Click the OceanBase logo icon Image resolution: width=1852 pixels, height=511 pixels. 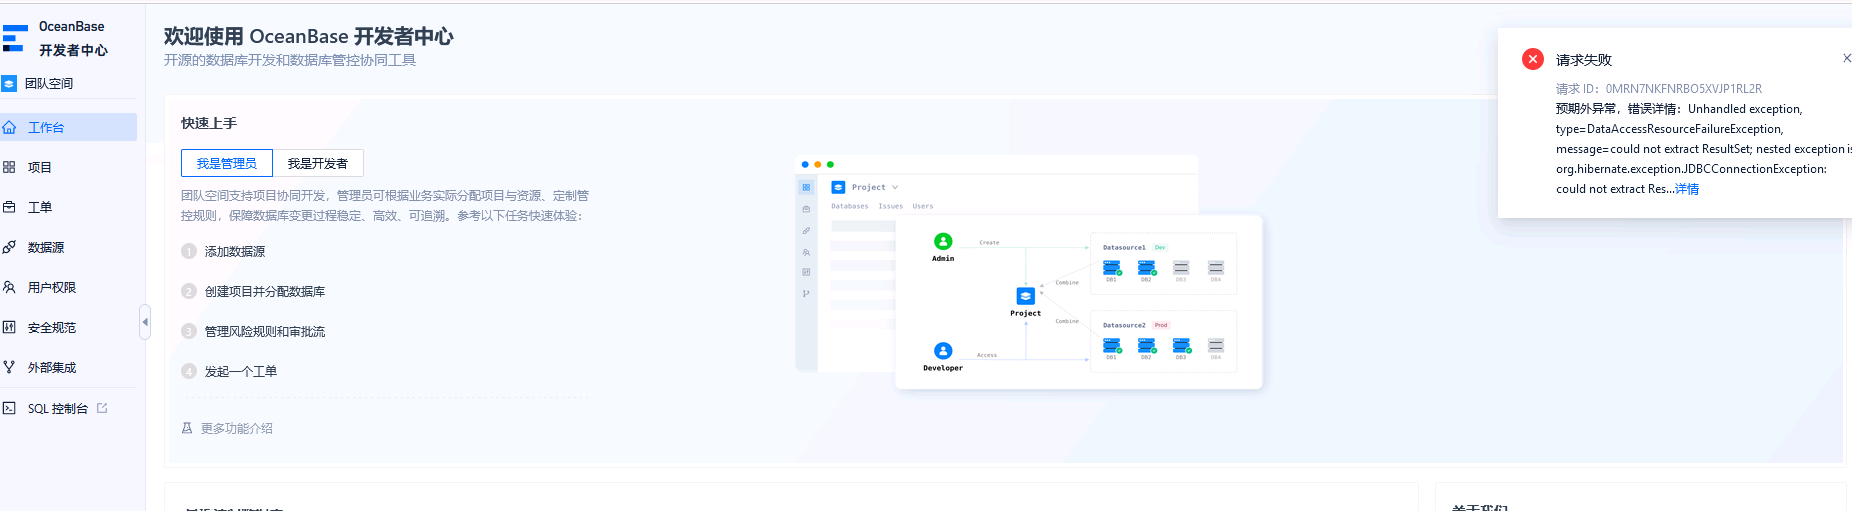click(x=13, y=38)
